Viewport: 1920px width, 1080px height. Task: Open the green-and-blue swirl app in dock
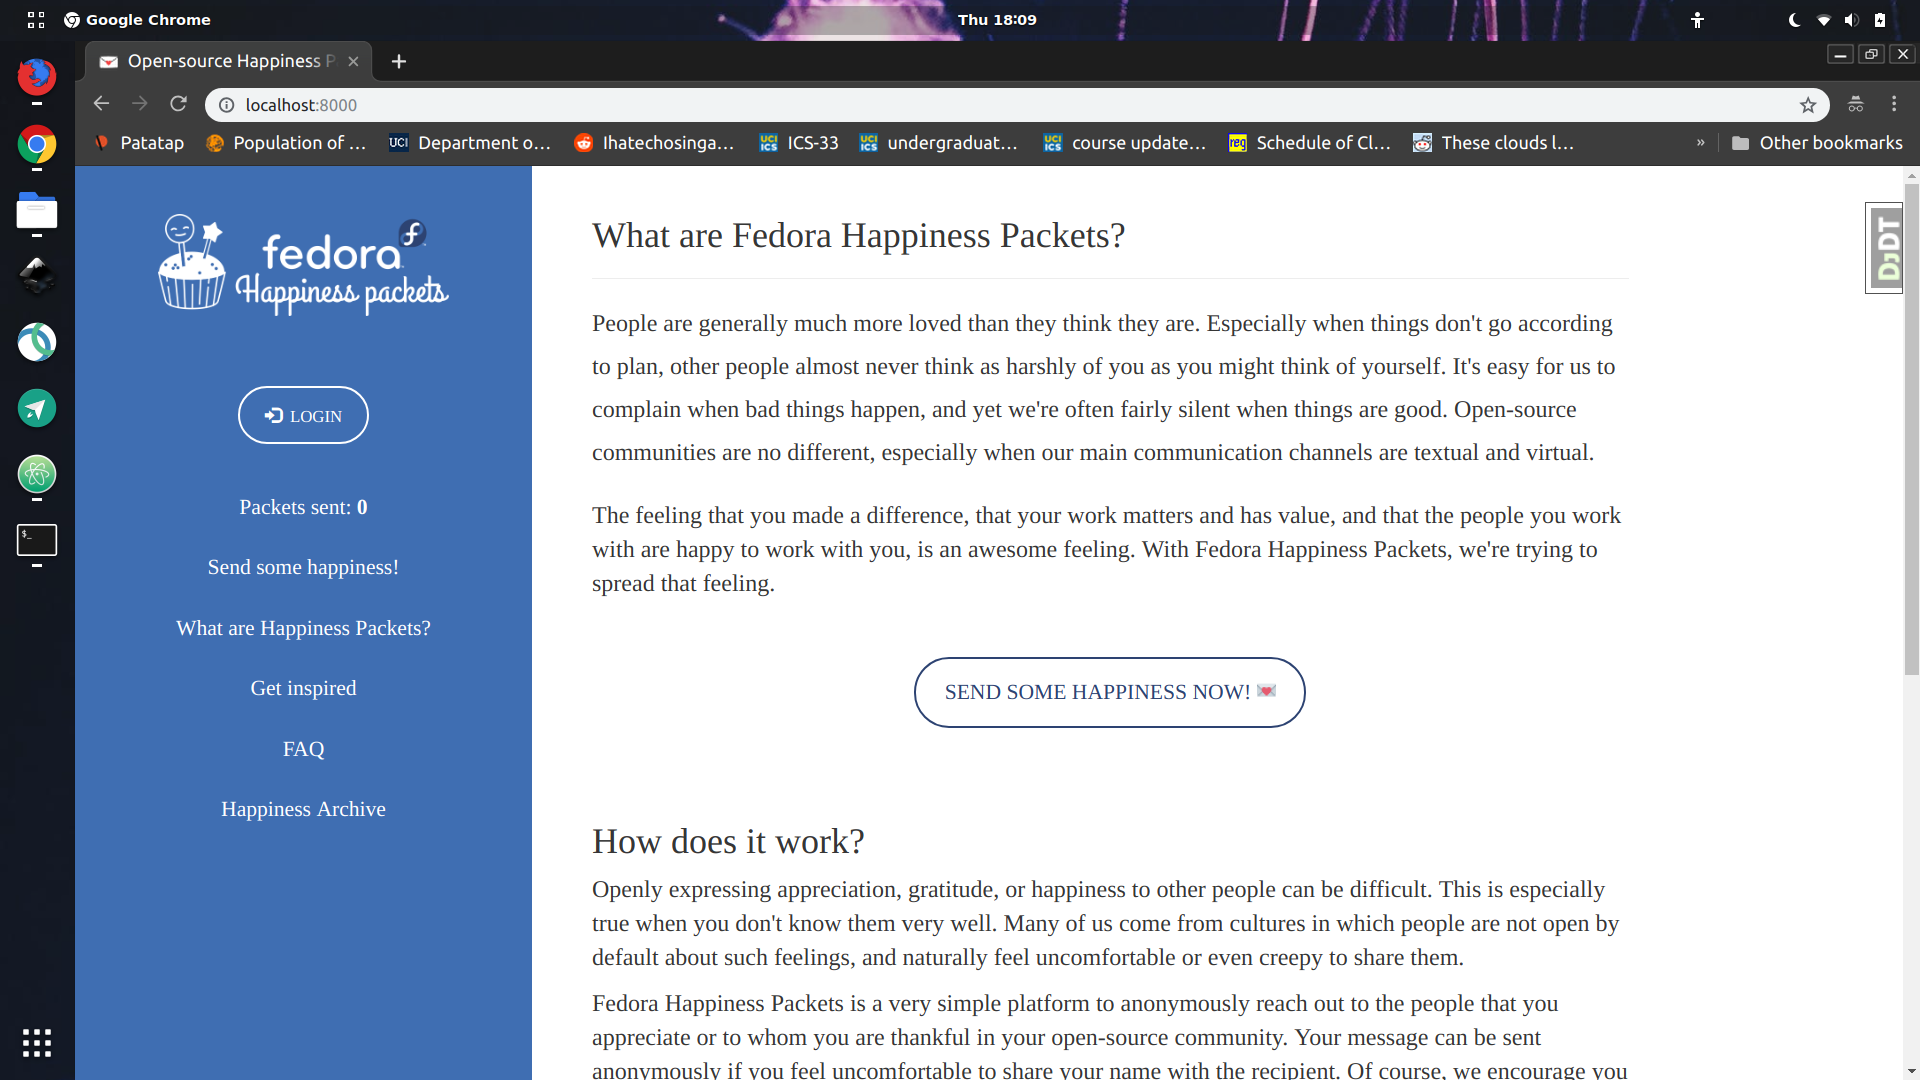point(37,342)
